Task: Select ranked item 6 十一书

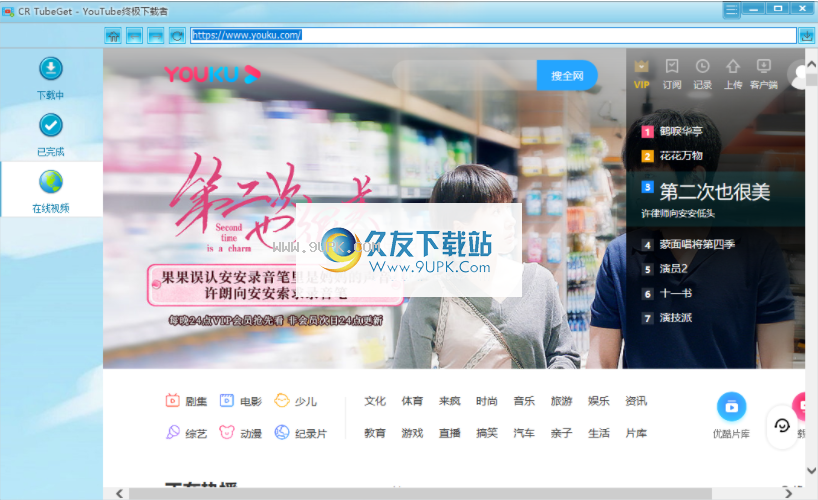Action: click(x=667, y=293)
